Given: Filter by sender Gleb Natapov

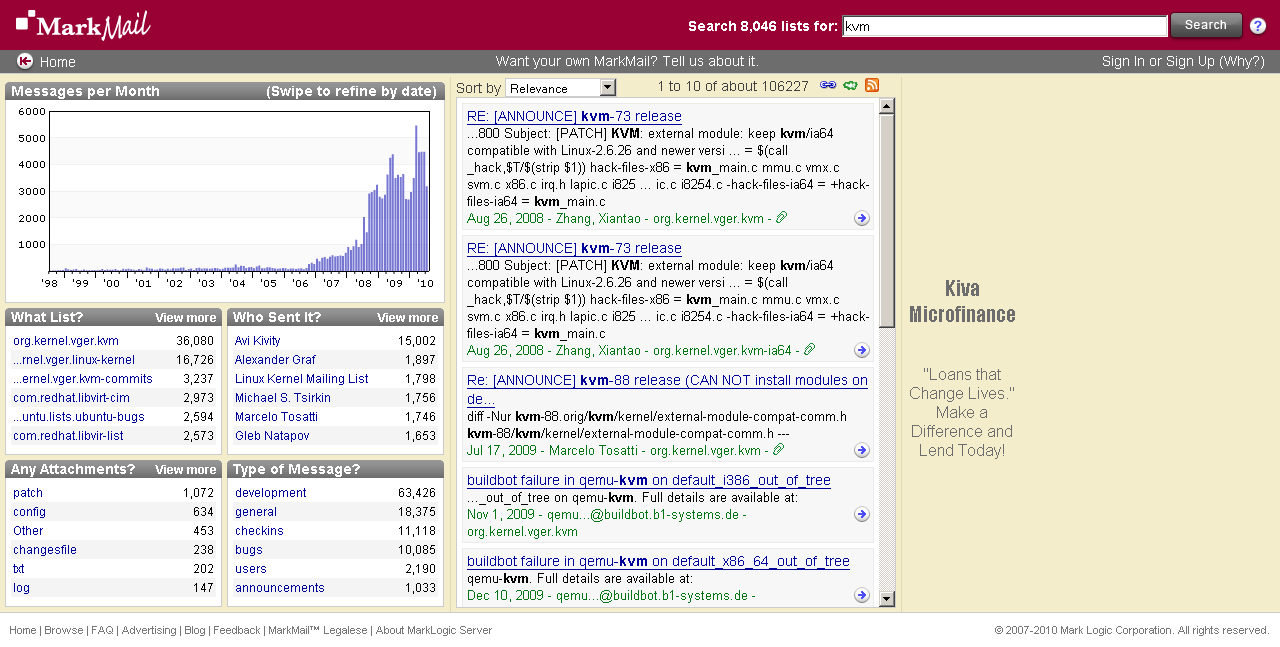Looking at the screenshot, I should (x=272, y=436).
